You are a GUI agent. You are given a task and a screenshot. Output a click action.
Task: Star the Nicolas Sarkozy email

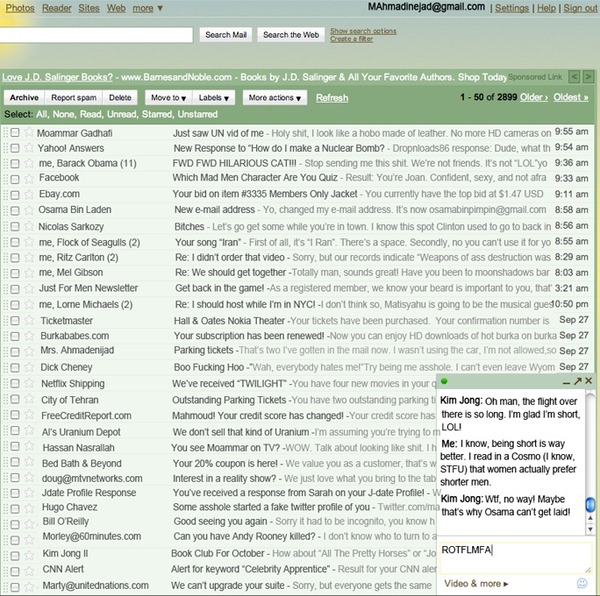click(29, 226)
